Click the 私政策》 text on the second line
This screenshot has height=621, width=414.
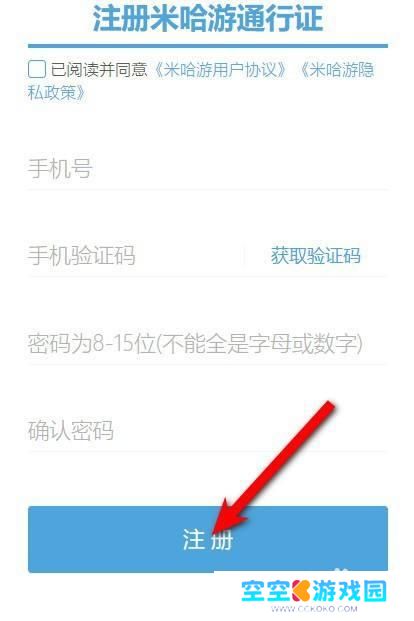[56, 93]
